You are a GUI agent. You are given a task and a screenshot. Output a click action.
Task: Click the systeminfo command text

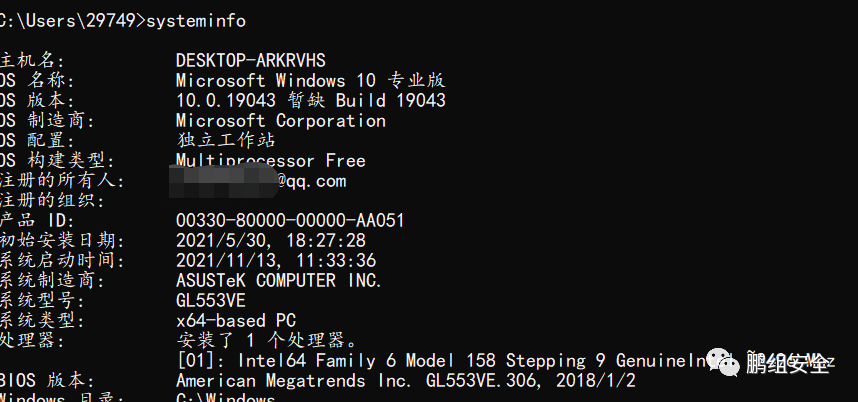(196, 20)
